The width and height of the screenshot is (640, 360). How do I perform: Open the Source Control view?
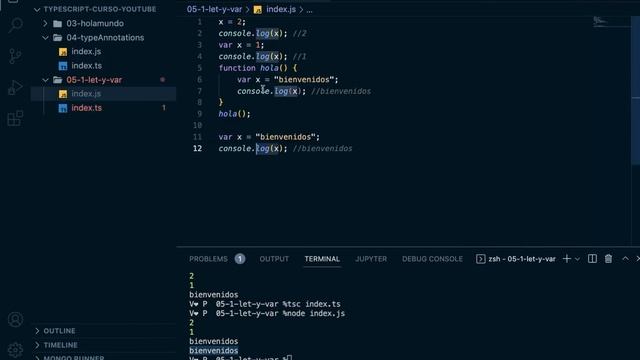(x=15, y=56)
